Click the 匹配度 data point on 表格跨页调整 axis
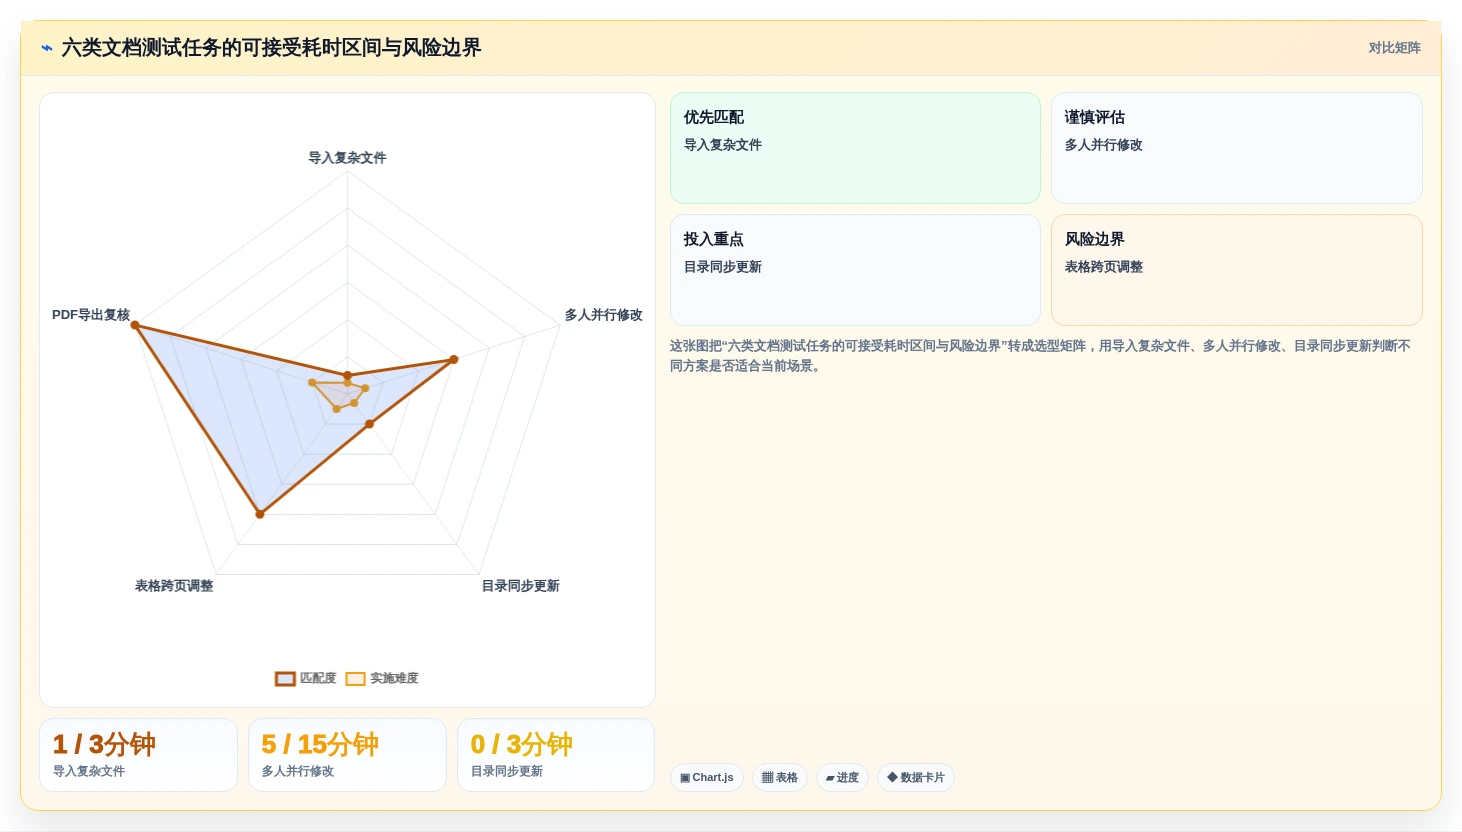Viewport: 1462px width, 832px height. coord(260,514)
